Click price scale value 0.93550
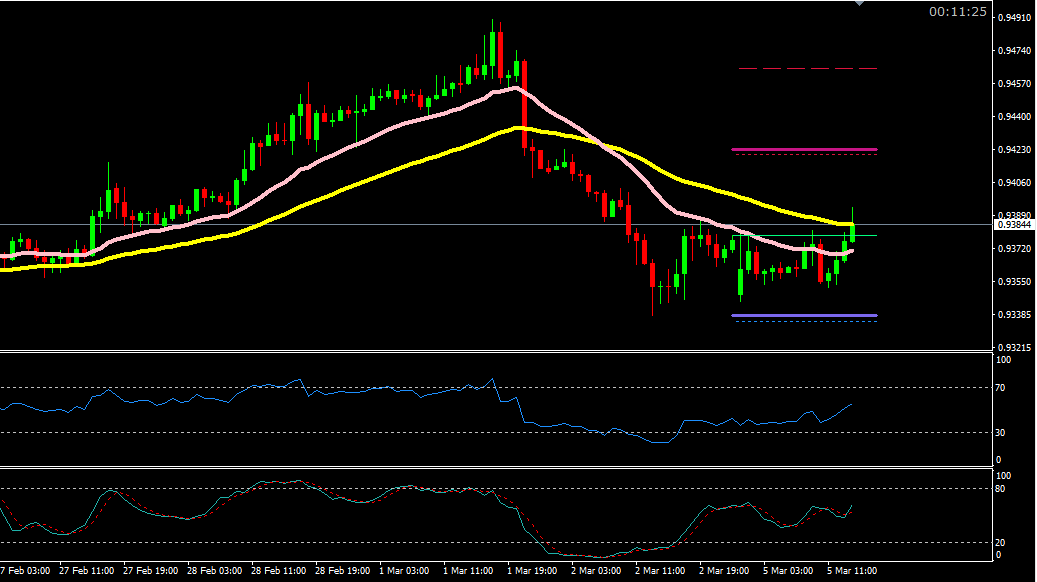Screen dimensions: 1037x582 pyautogui.click(x=1015, y=281)
